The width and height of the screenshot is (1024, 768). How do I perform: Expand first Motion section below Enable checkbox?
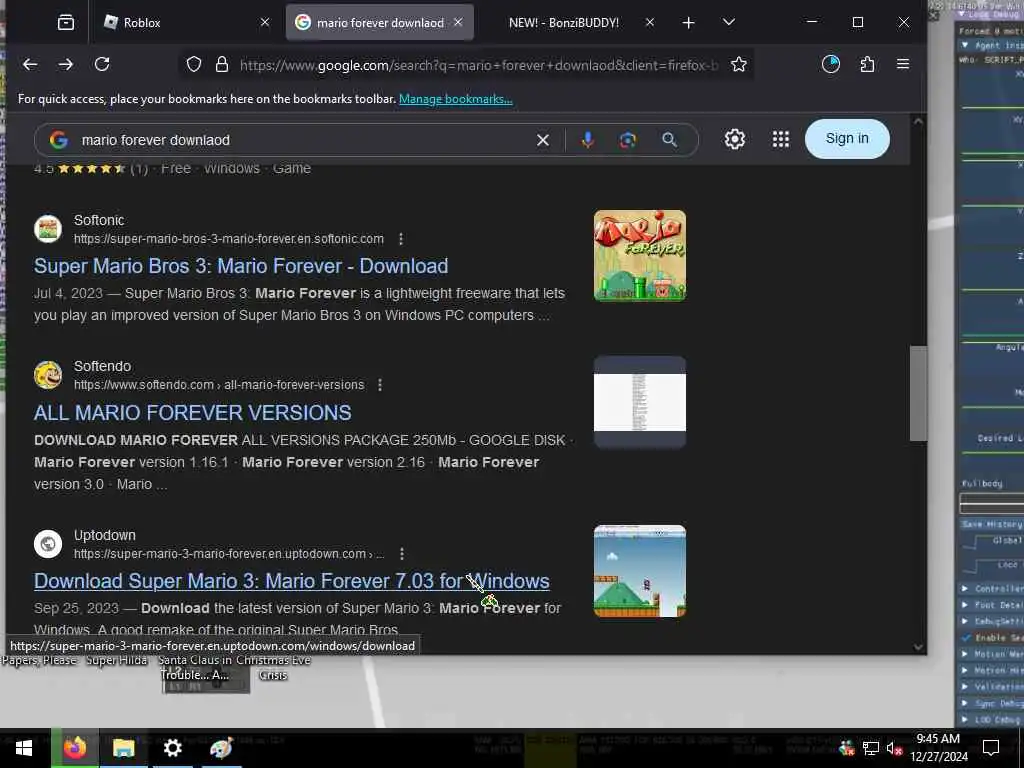point(965,654)
